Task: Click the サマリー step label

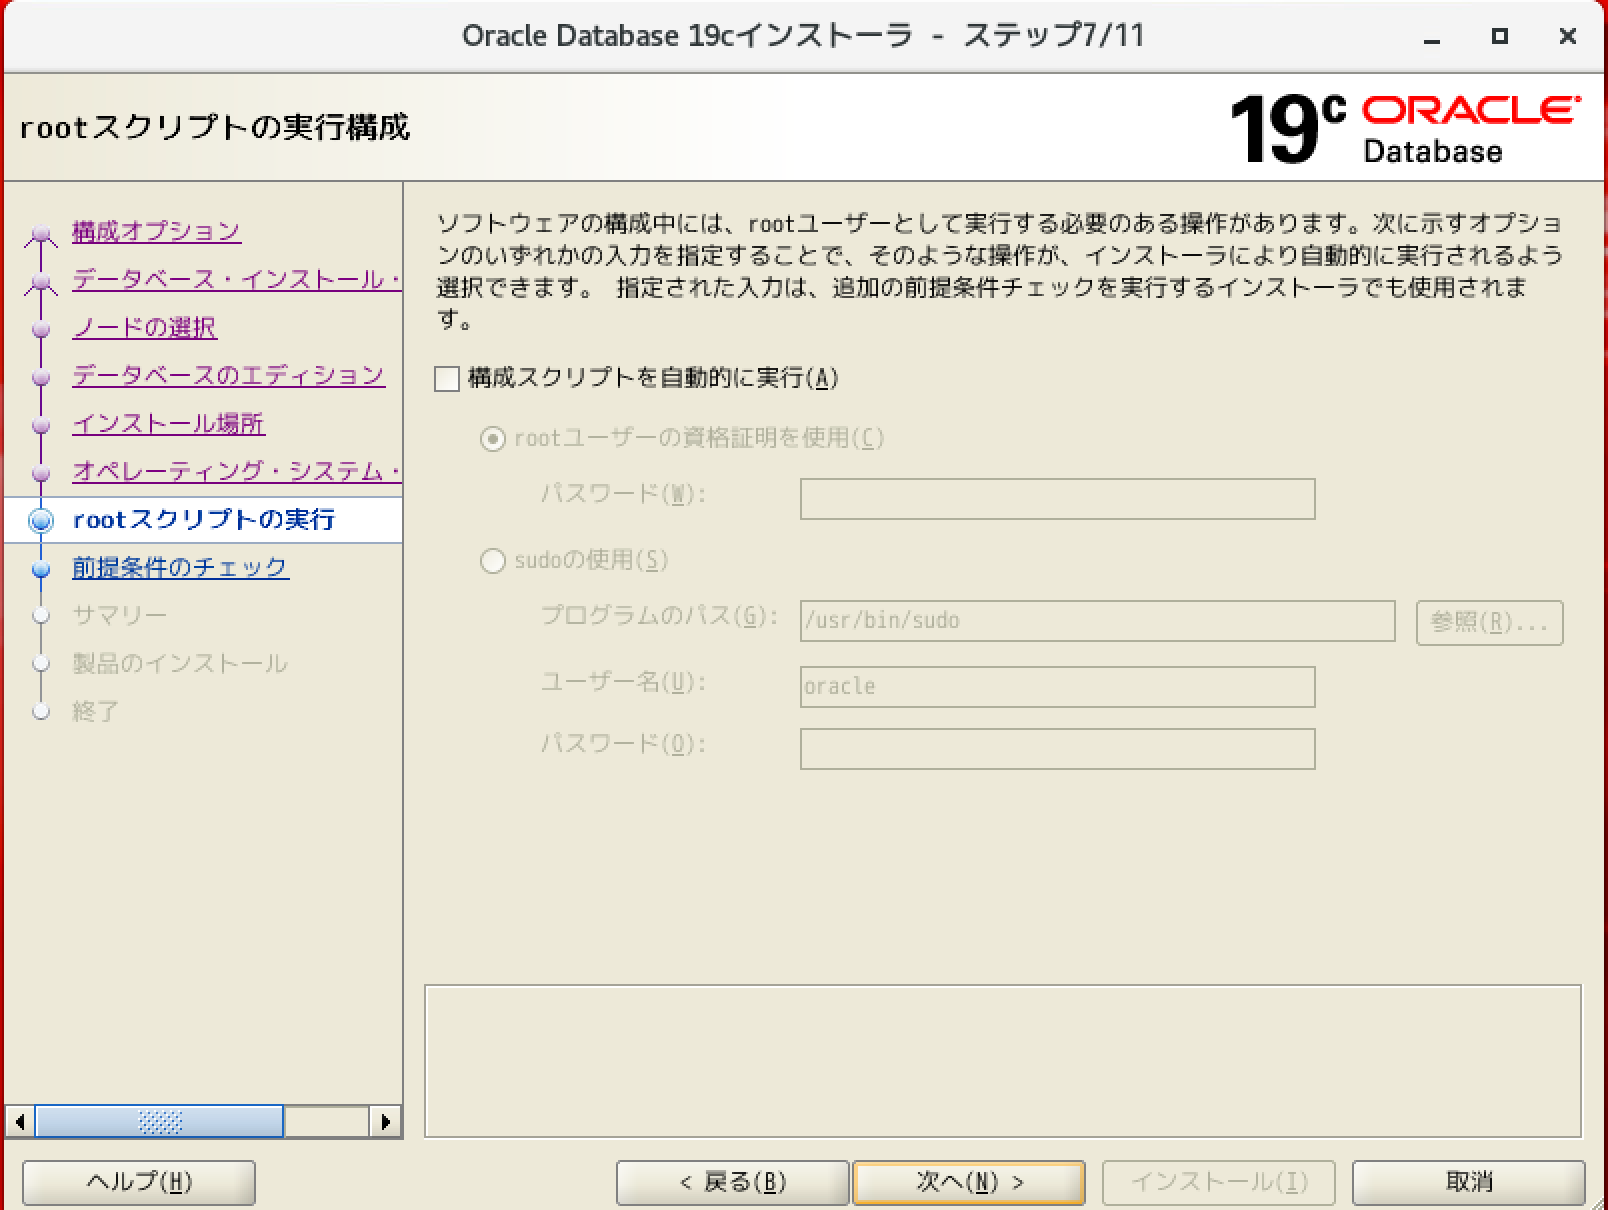Action: pyautogui.click(x=119, y=615)
